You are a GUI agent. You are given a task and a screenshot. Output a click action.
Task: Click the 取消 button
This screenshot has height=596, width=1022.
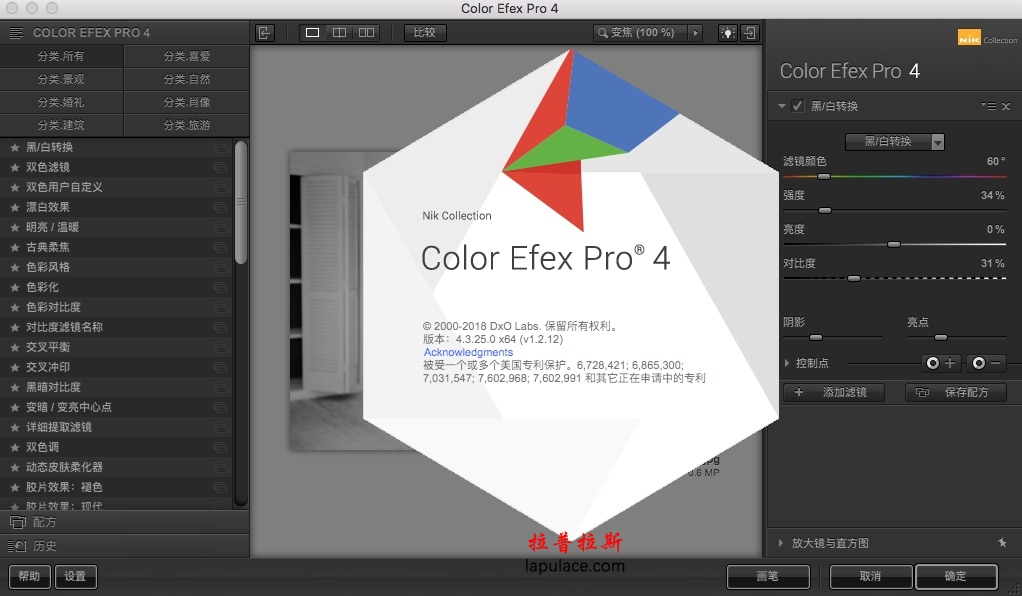[871, 576]
